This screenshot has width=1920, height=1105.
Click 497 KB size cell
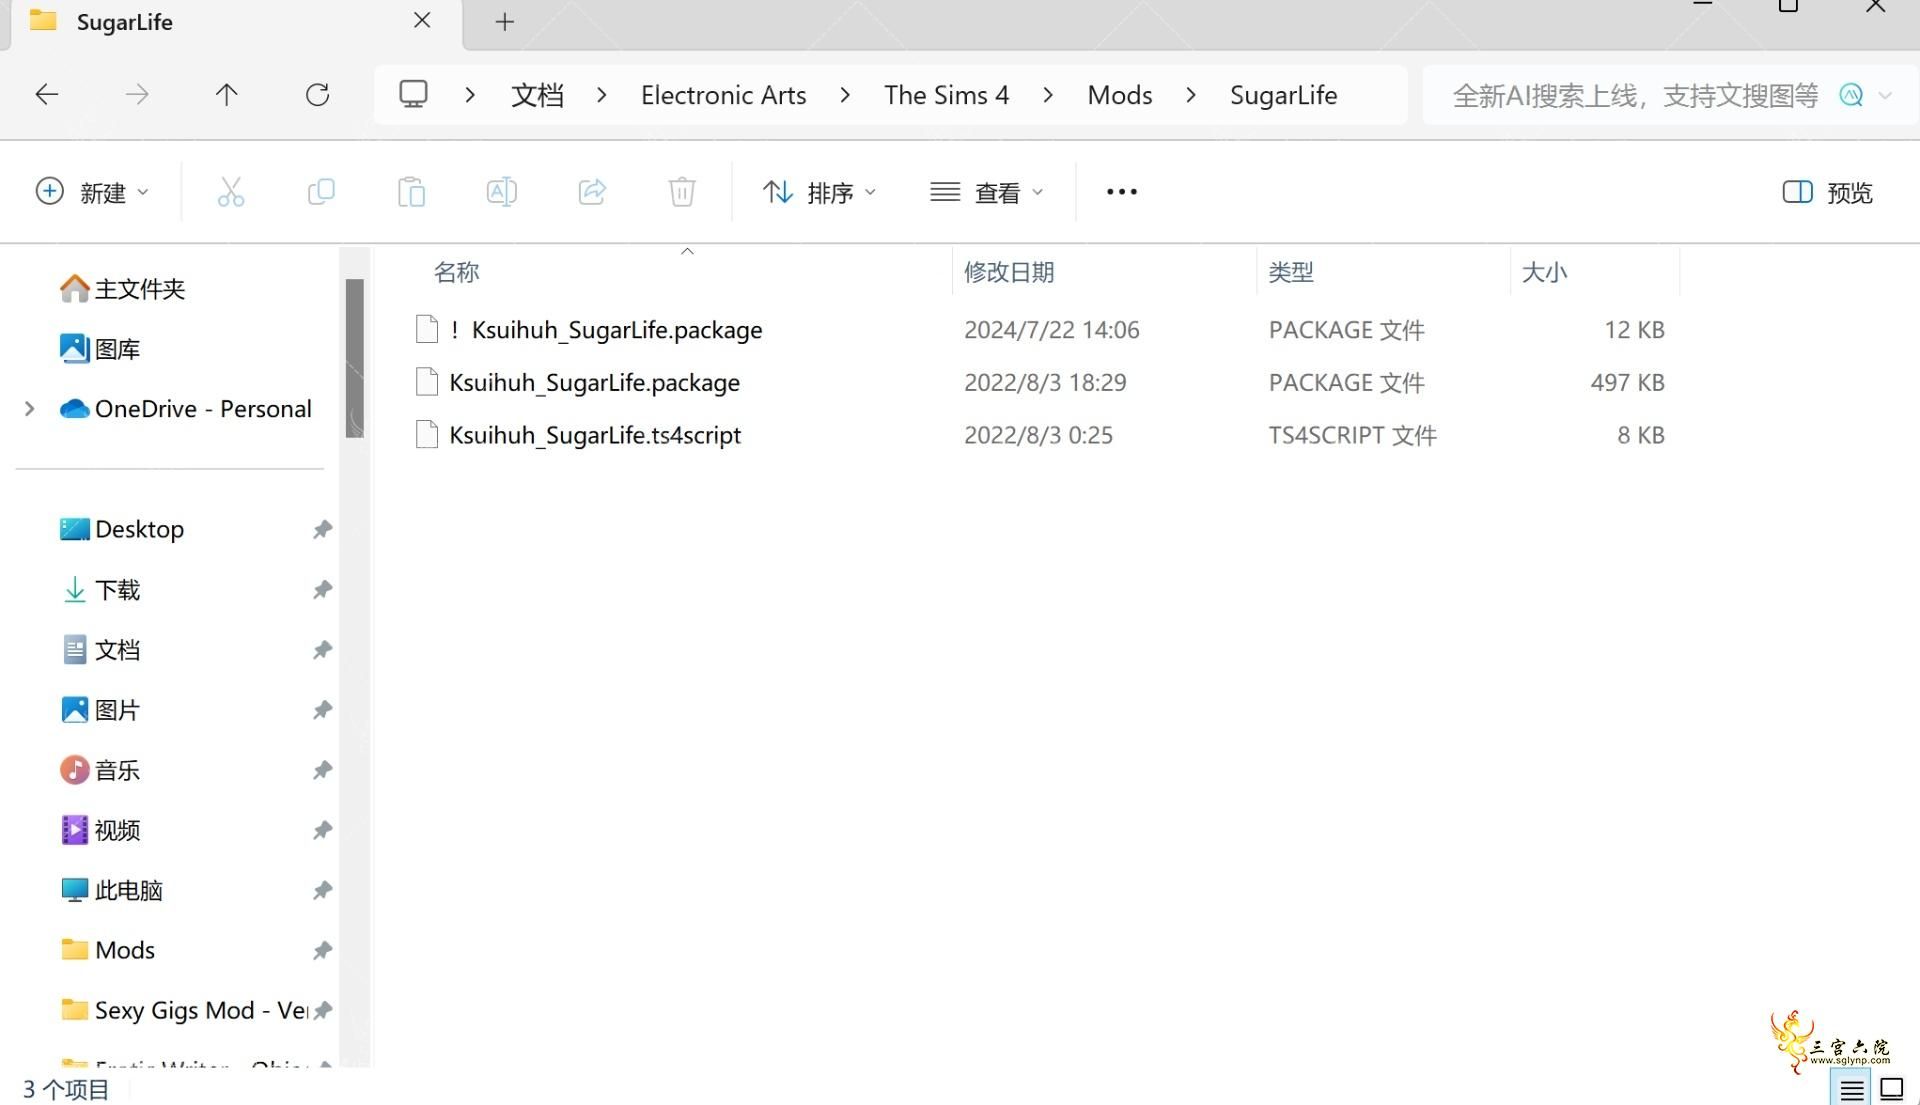pos(1627,382)
